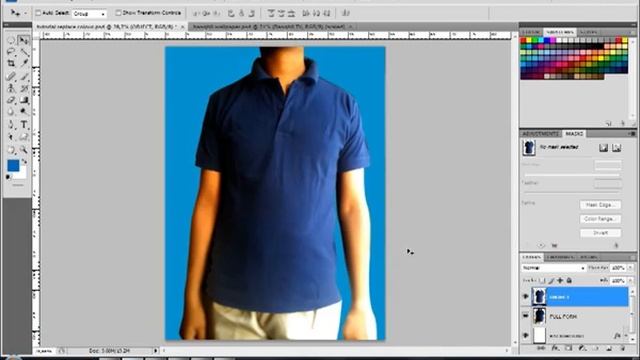Open the layer Fill slider arrow
640x360 pixels.
point(631,281)
